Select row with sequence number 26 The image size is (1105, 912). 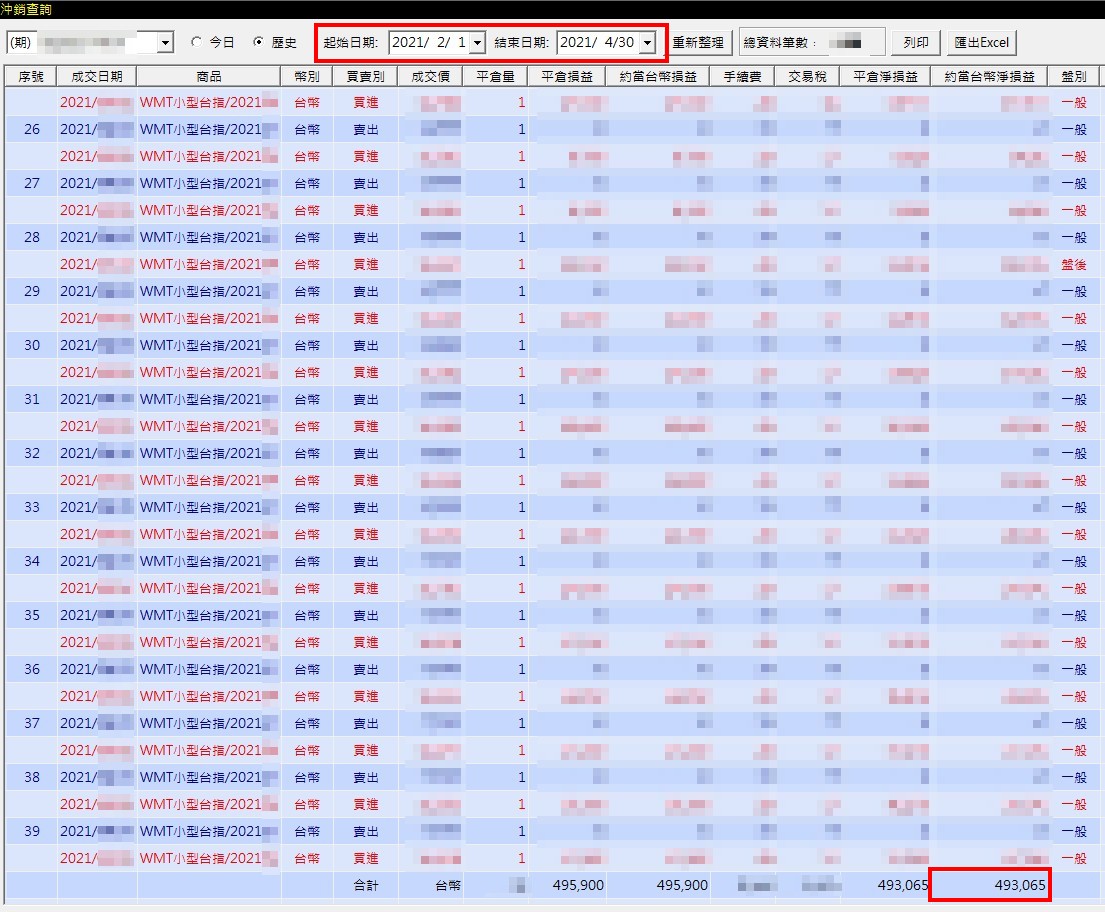[x=552, y=129]
